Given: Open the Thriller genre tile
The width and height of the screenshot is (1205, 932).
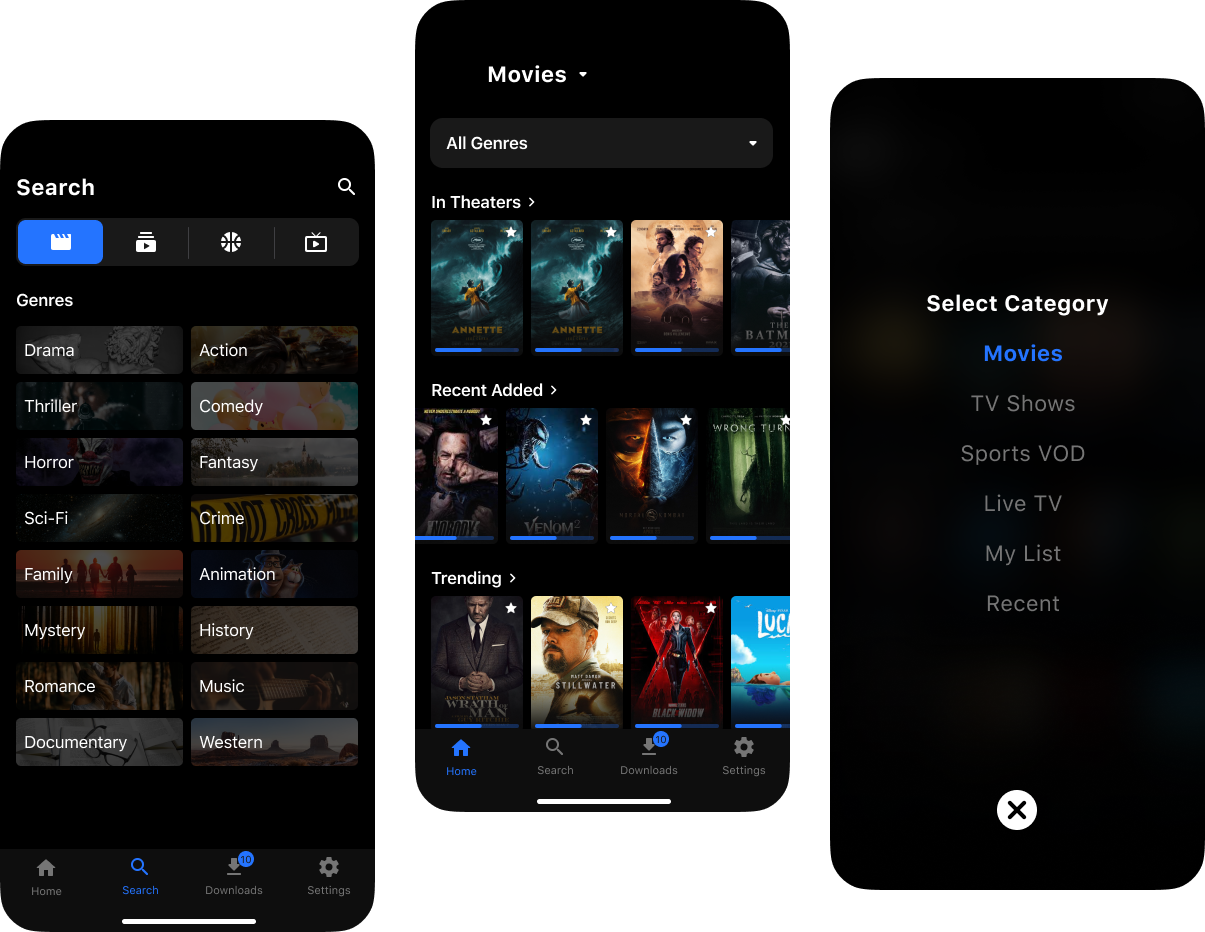Looking at the screenshot, I should 99,406.
